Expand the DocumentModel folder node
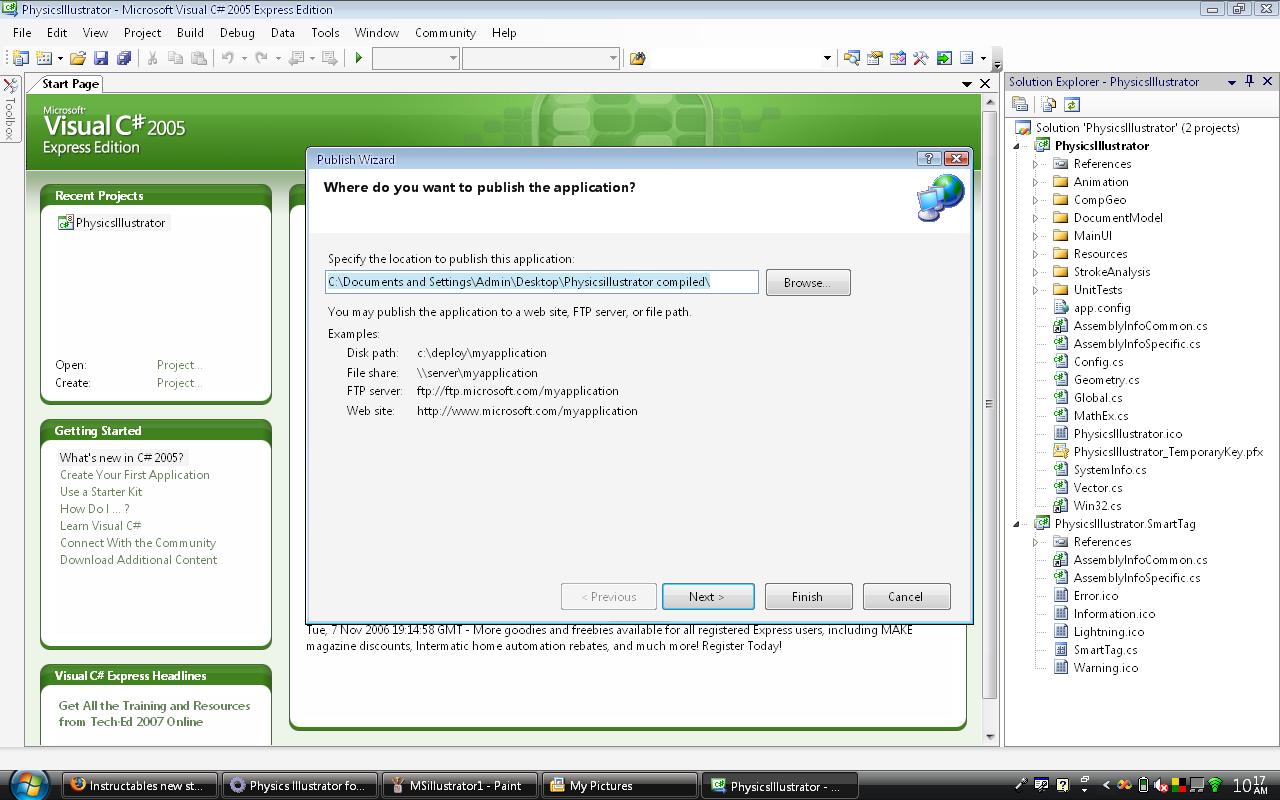This screenshot has height=800, width=1280. click(1036, 218)
